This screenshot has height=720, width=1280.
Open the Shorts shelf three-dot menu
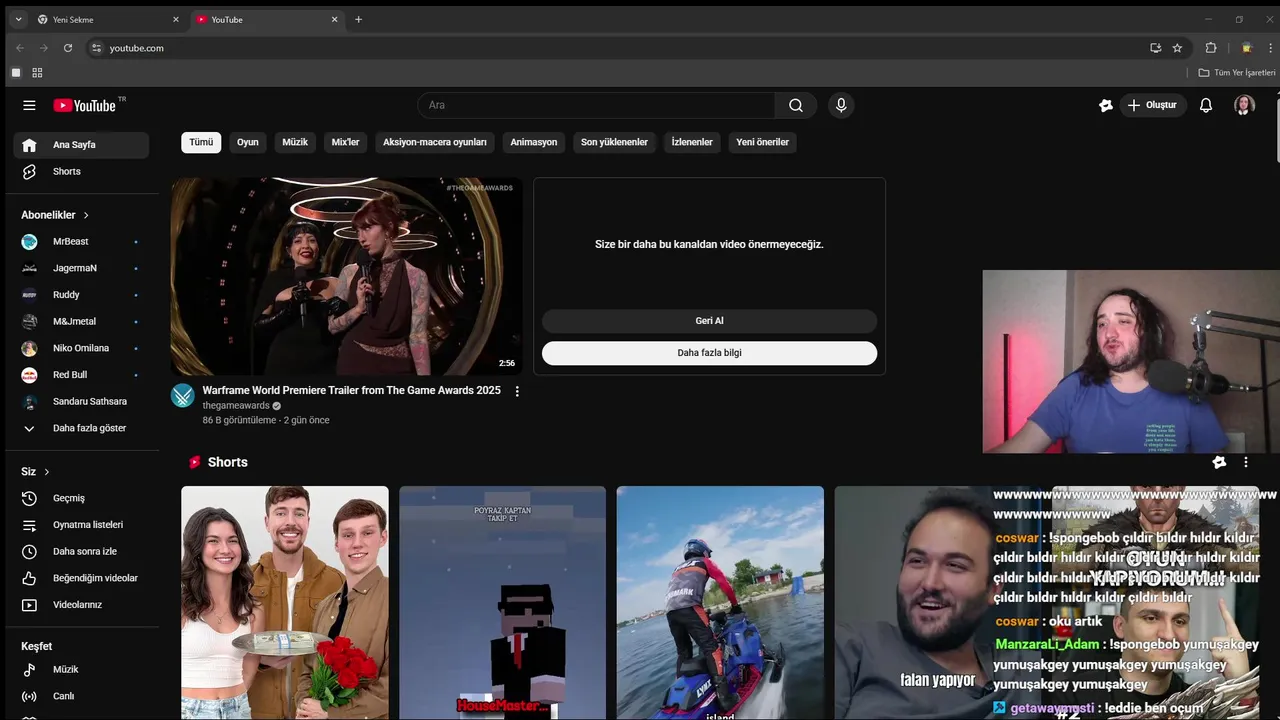click(1246, 462)
